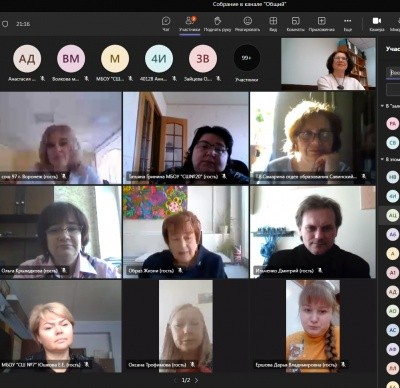The height and width of the screenshot is (388, 400).
Task: Select the ВМ participant avatar
Action: (71, 59)
